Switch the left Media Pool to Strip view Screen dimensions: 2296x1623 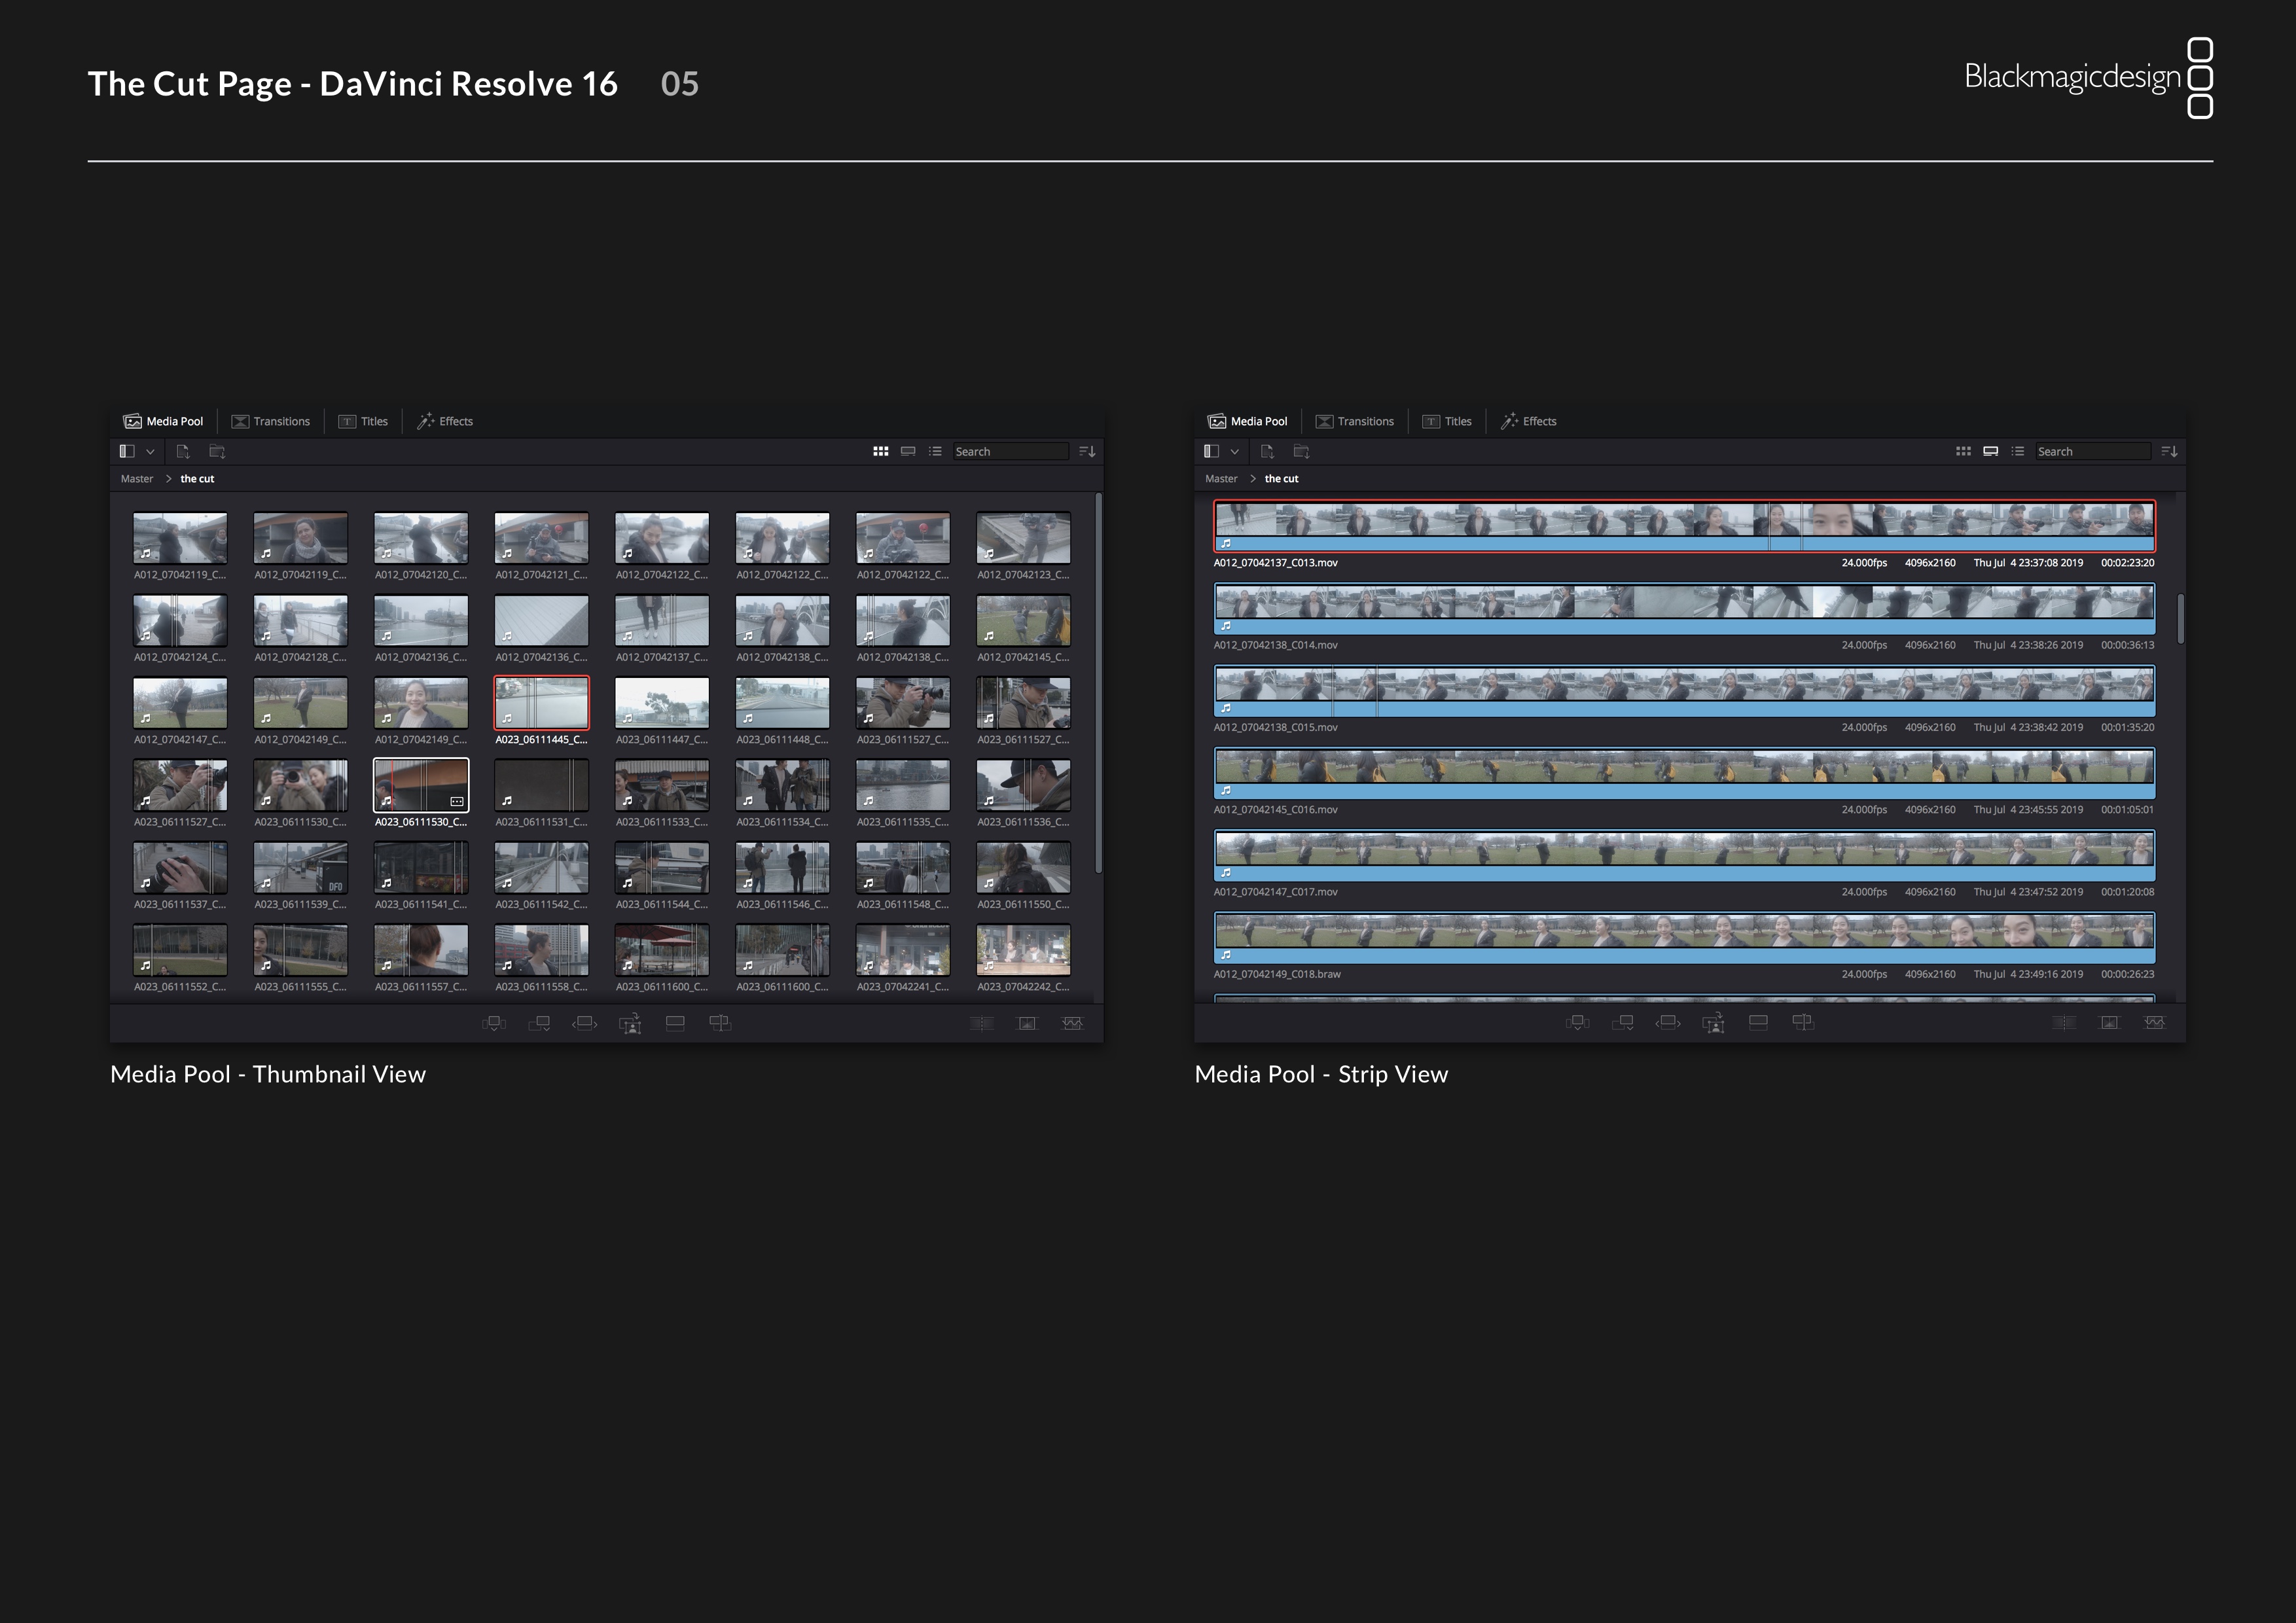click(908, 451)
